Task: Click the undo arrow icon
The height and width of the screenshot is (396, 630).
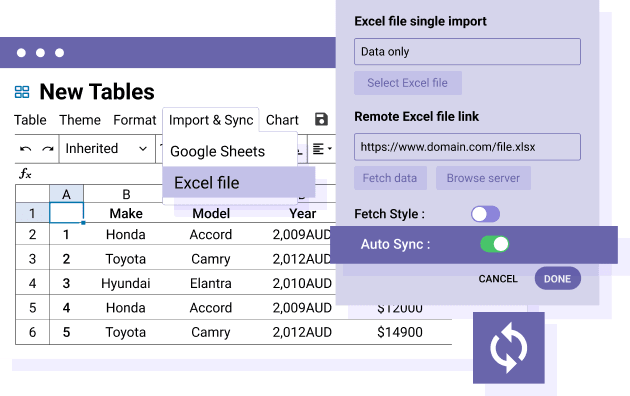Action: pos(26,149)
